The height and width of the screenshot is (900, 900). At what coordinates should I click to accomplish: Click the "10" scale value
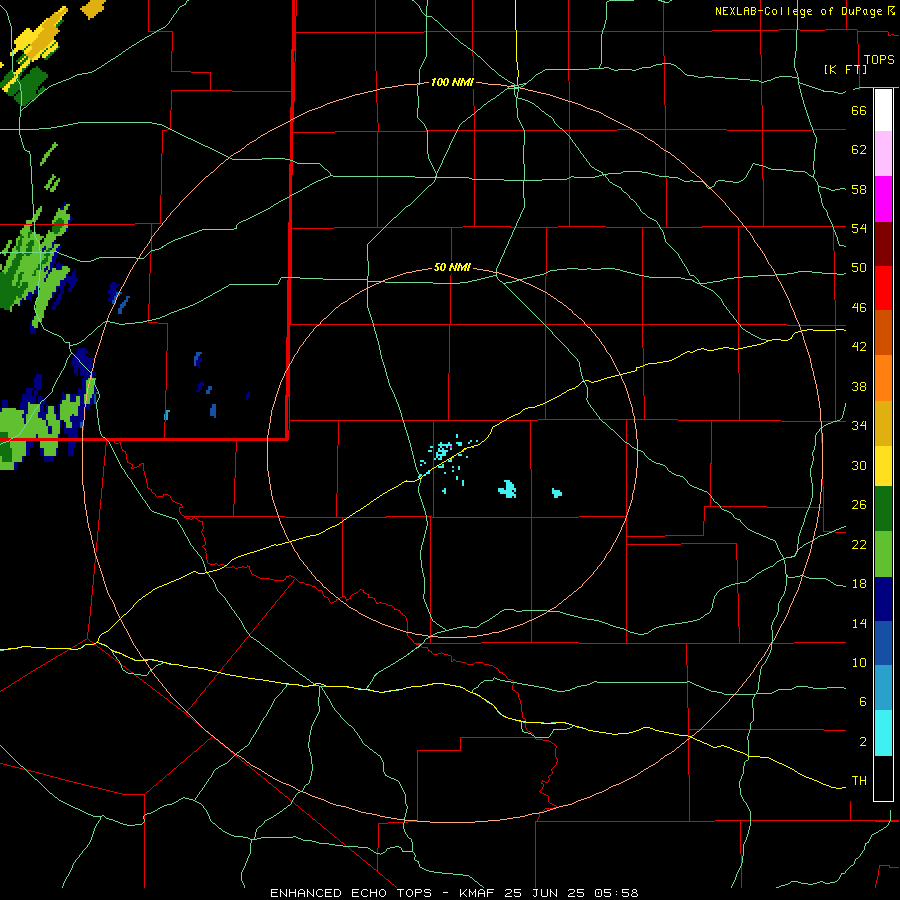coord(859,663)
